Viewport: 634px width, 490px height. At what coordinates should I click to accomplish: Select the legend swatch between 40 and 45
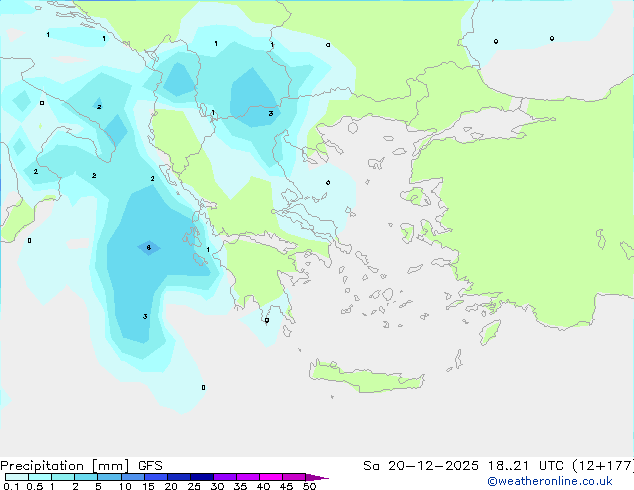coord(271,477)
